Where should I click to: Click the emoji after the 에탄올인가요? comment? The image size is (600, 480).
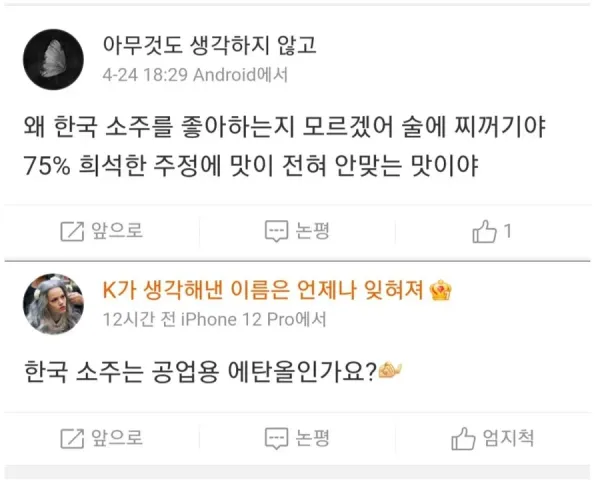coord(390,371)
